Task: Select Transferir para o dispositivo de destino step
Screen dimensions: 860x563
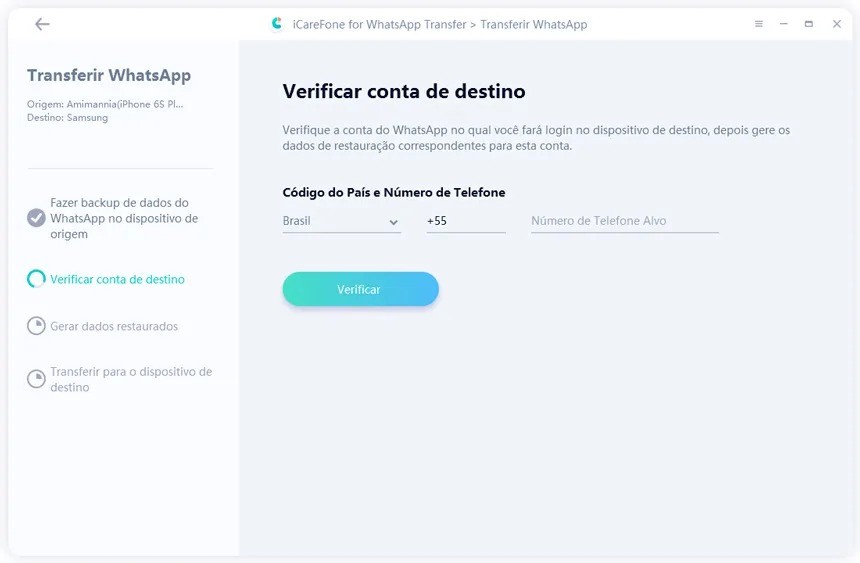Action: pyautogui.click(x=131, y=379)
